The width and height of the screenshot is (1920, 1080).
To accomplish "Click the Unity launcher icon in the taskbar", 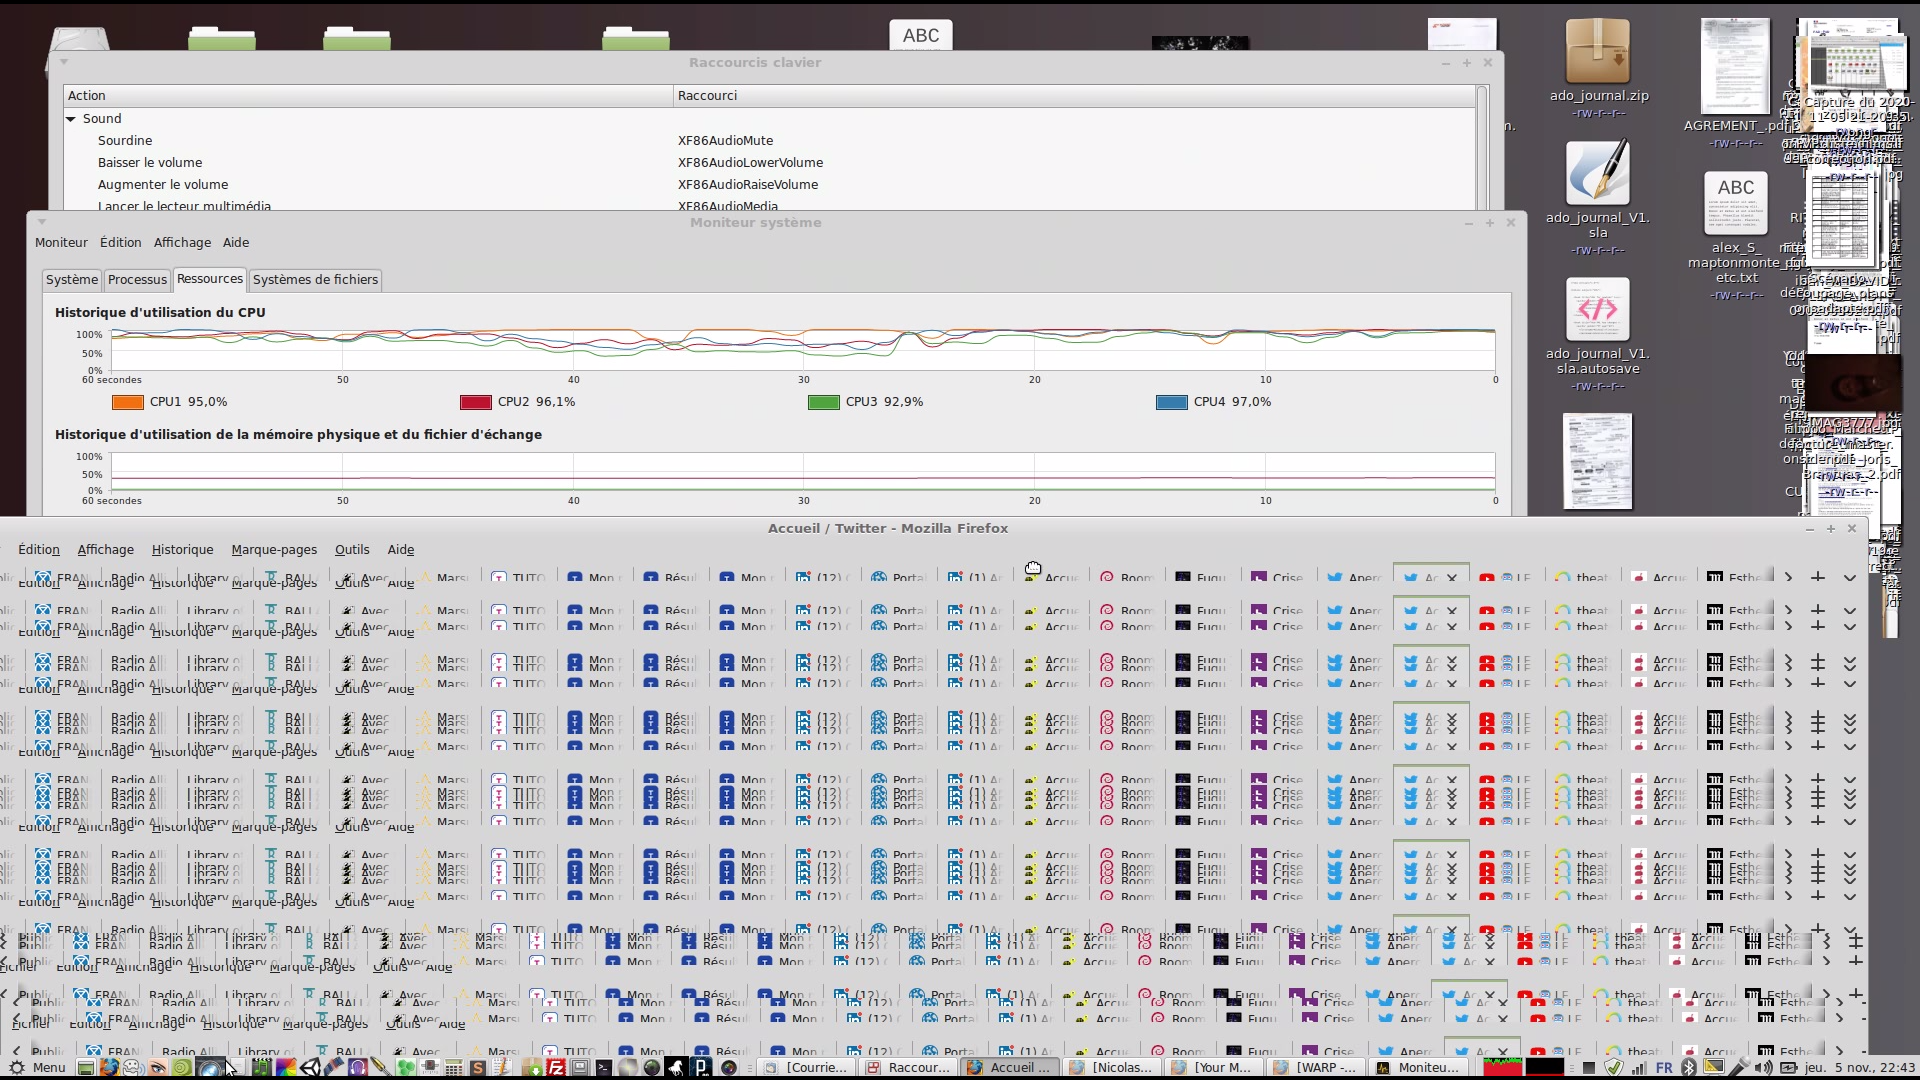I will click(310, 1067).
